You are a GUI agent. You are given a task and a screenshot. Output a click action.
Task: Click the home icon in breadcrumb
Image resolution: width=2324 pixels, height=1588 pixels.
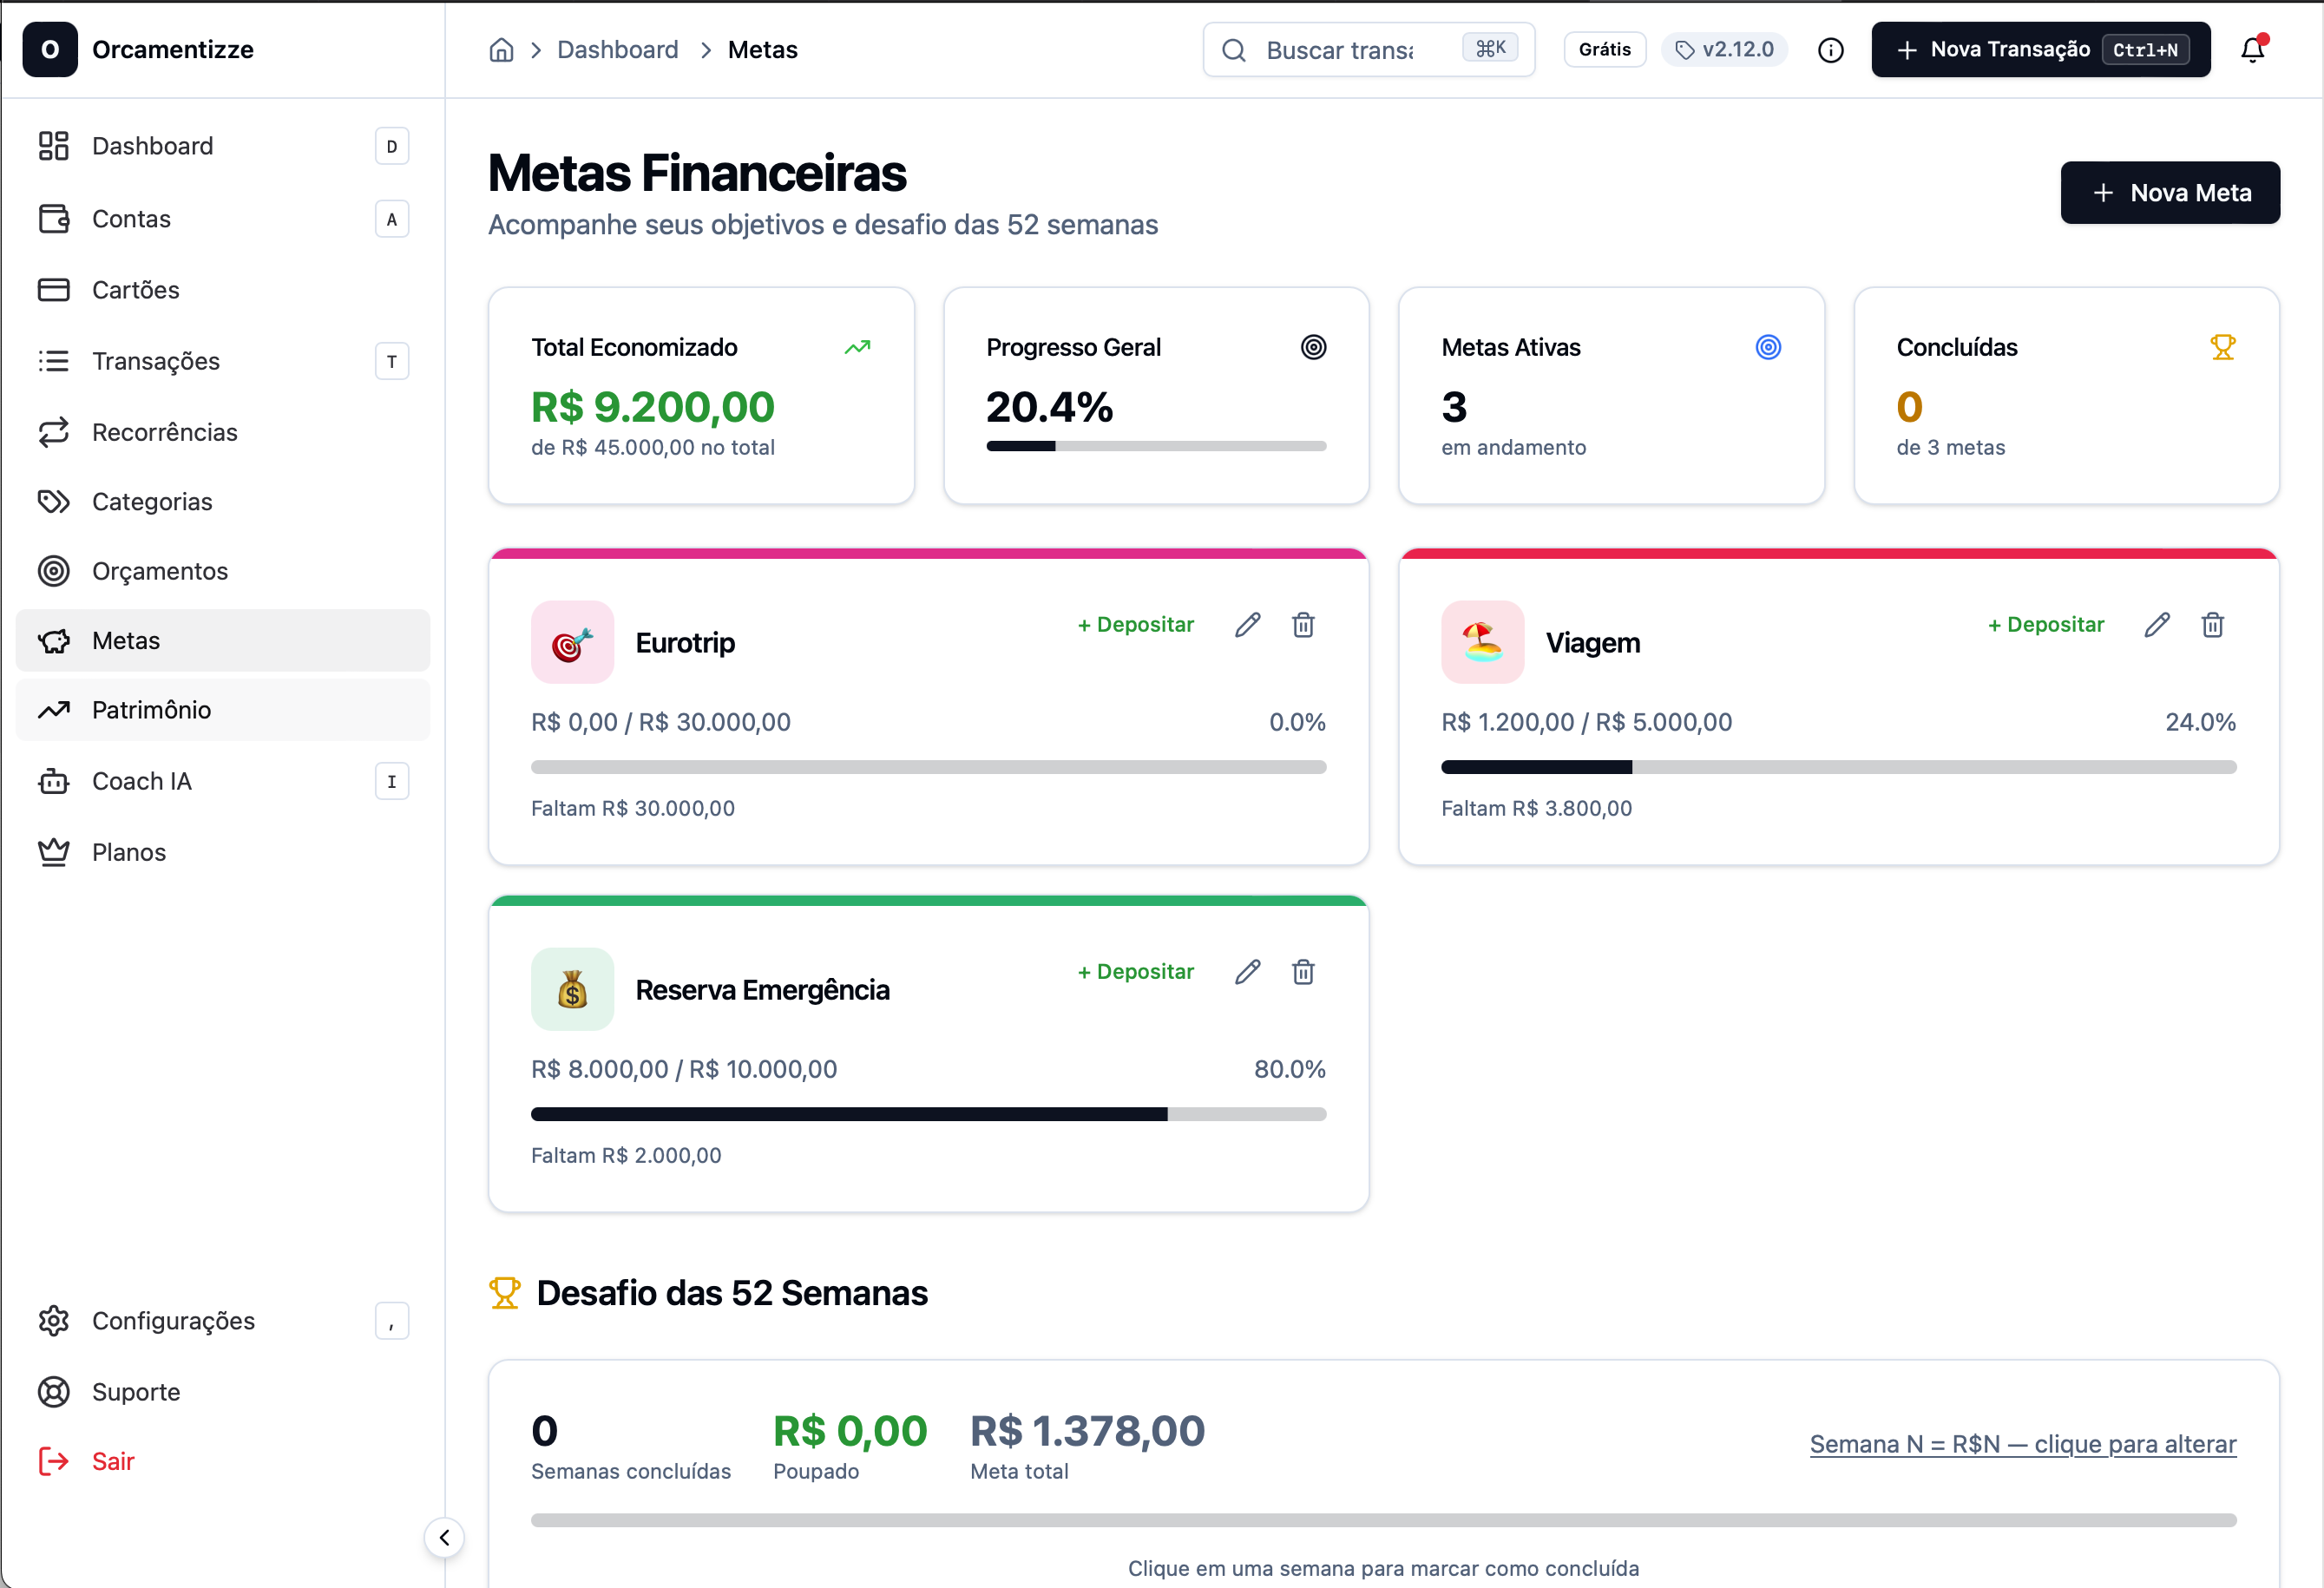[x=501, y=50]
